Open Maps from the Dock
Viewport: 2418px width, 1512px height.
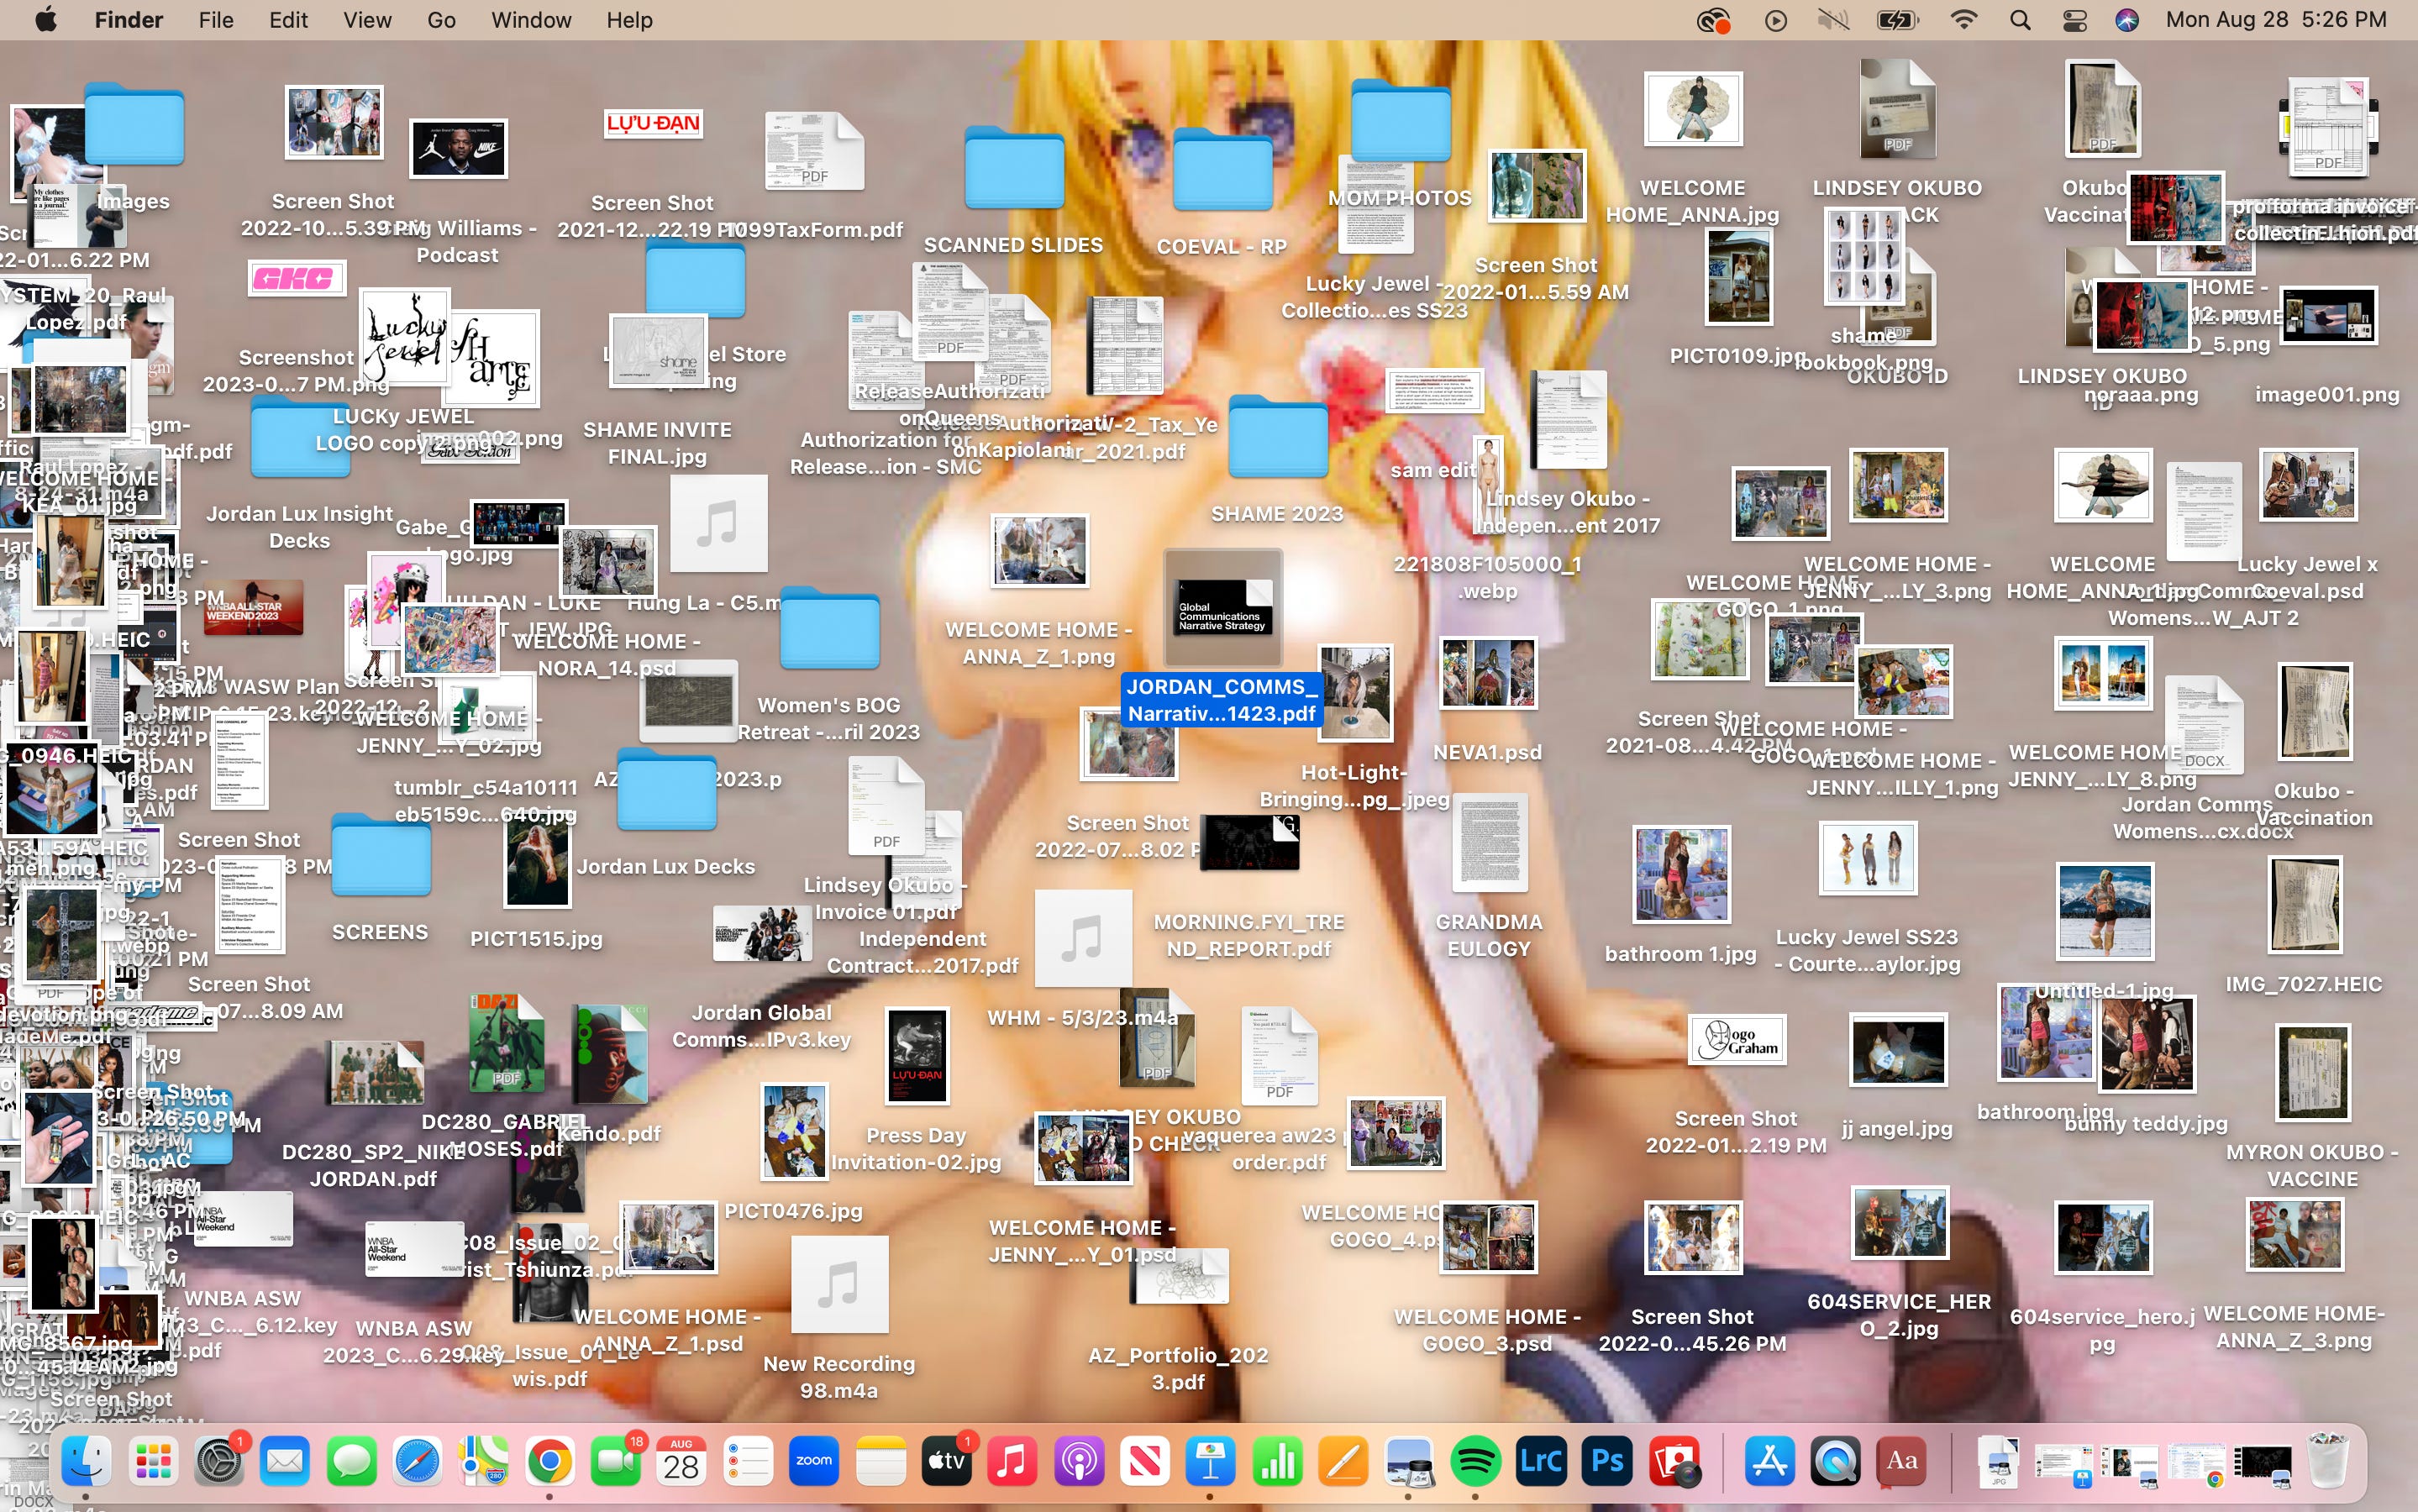[484, 1462]
